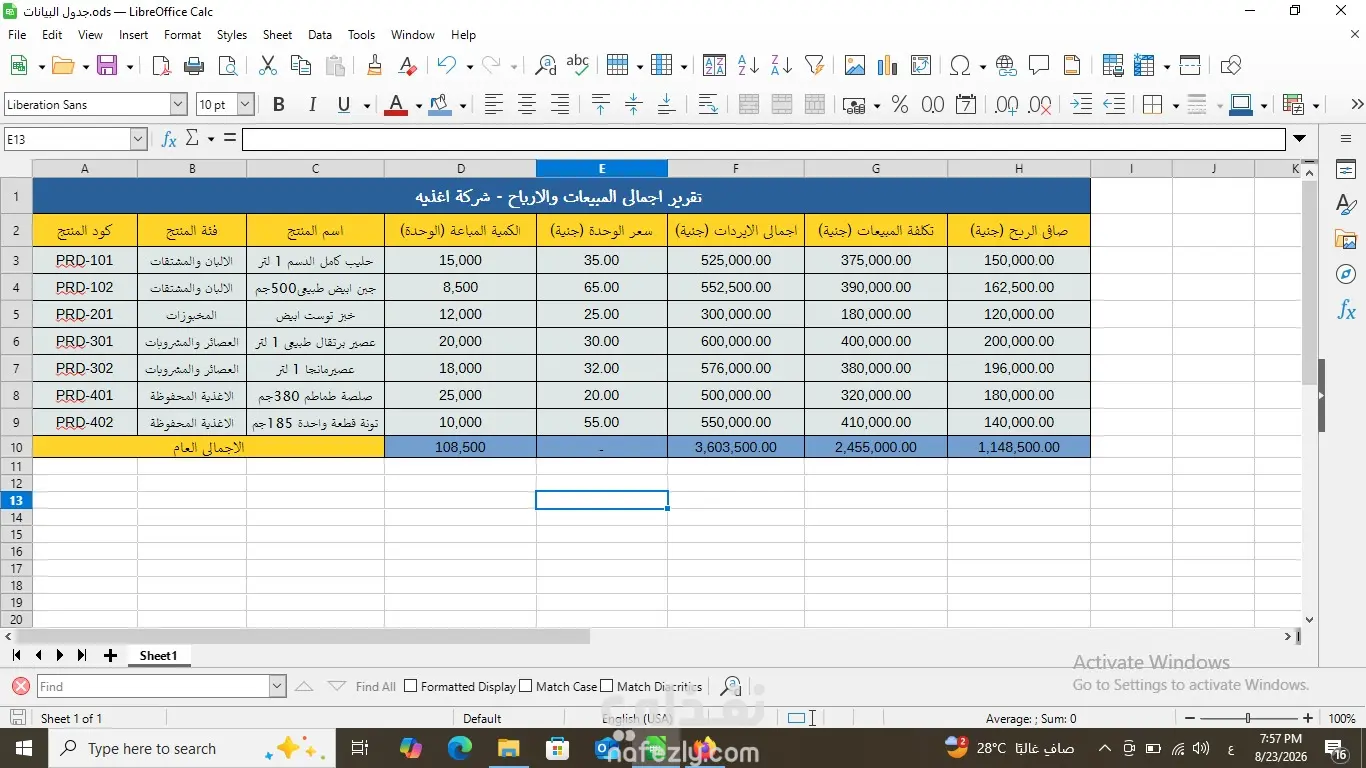This screenshot has height=768, width=1366.
Task: Open the Select Function sigma dropdown
Action: (x=211, y=139)
